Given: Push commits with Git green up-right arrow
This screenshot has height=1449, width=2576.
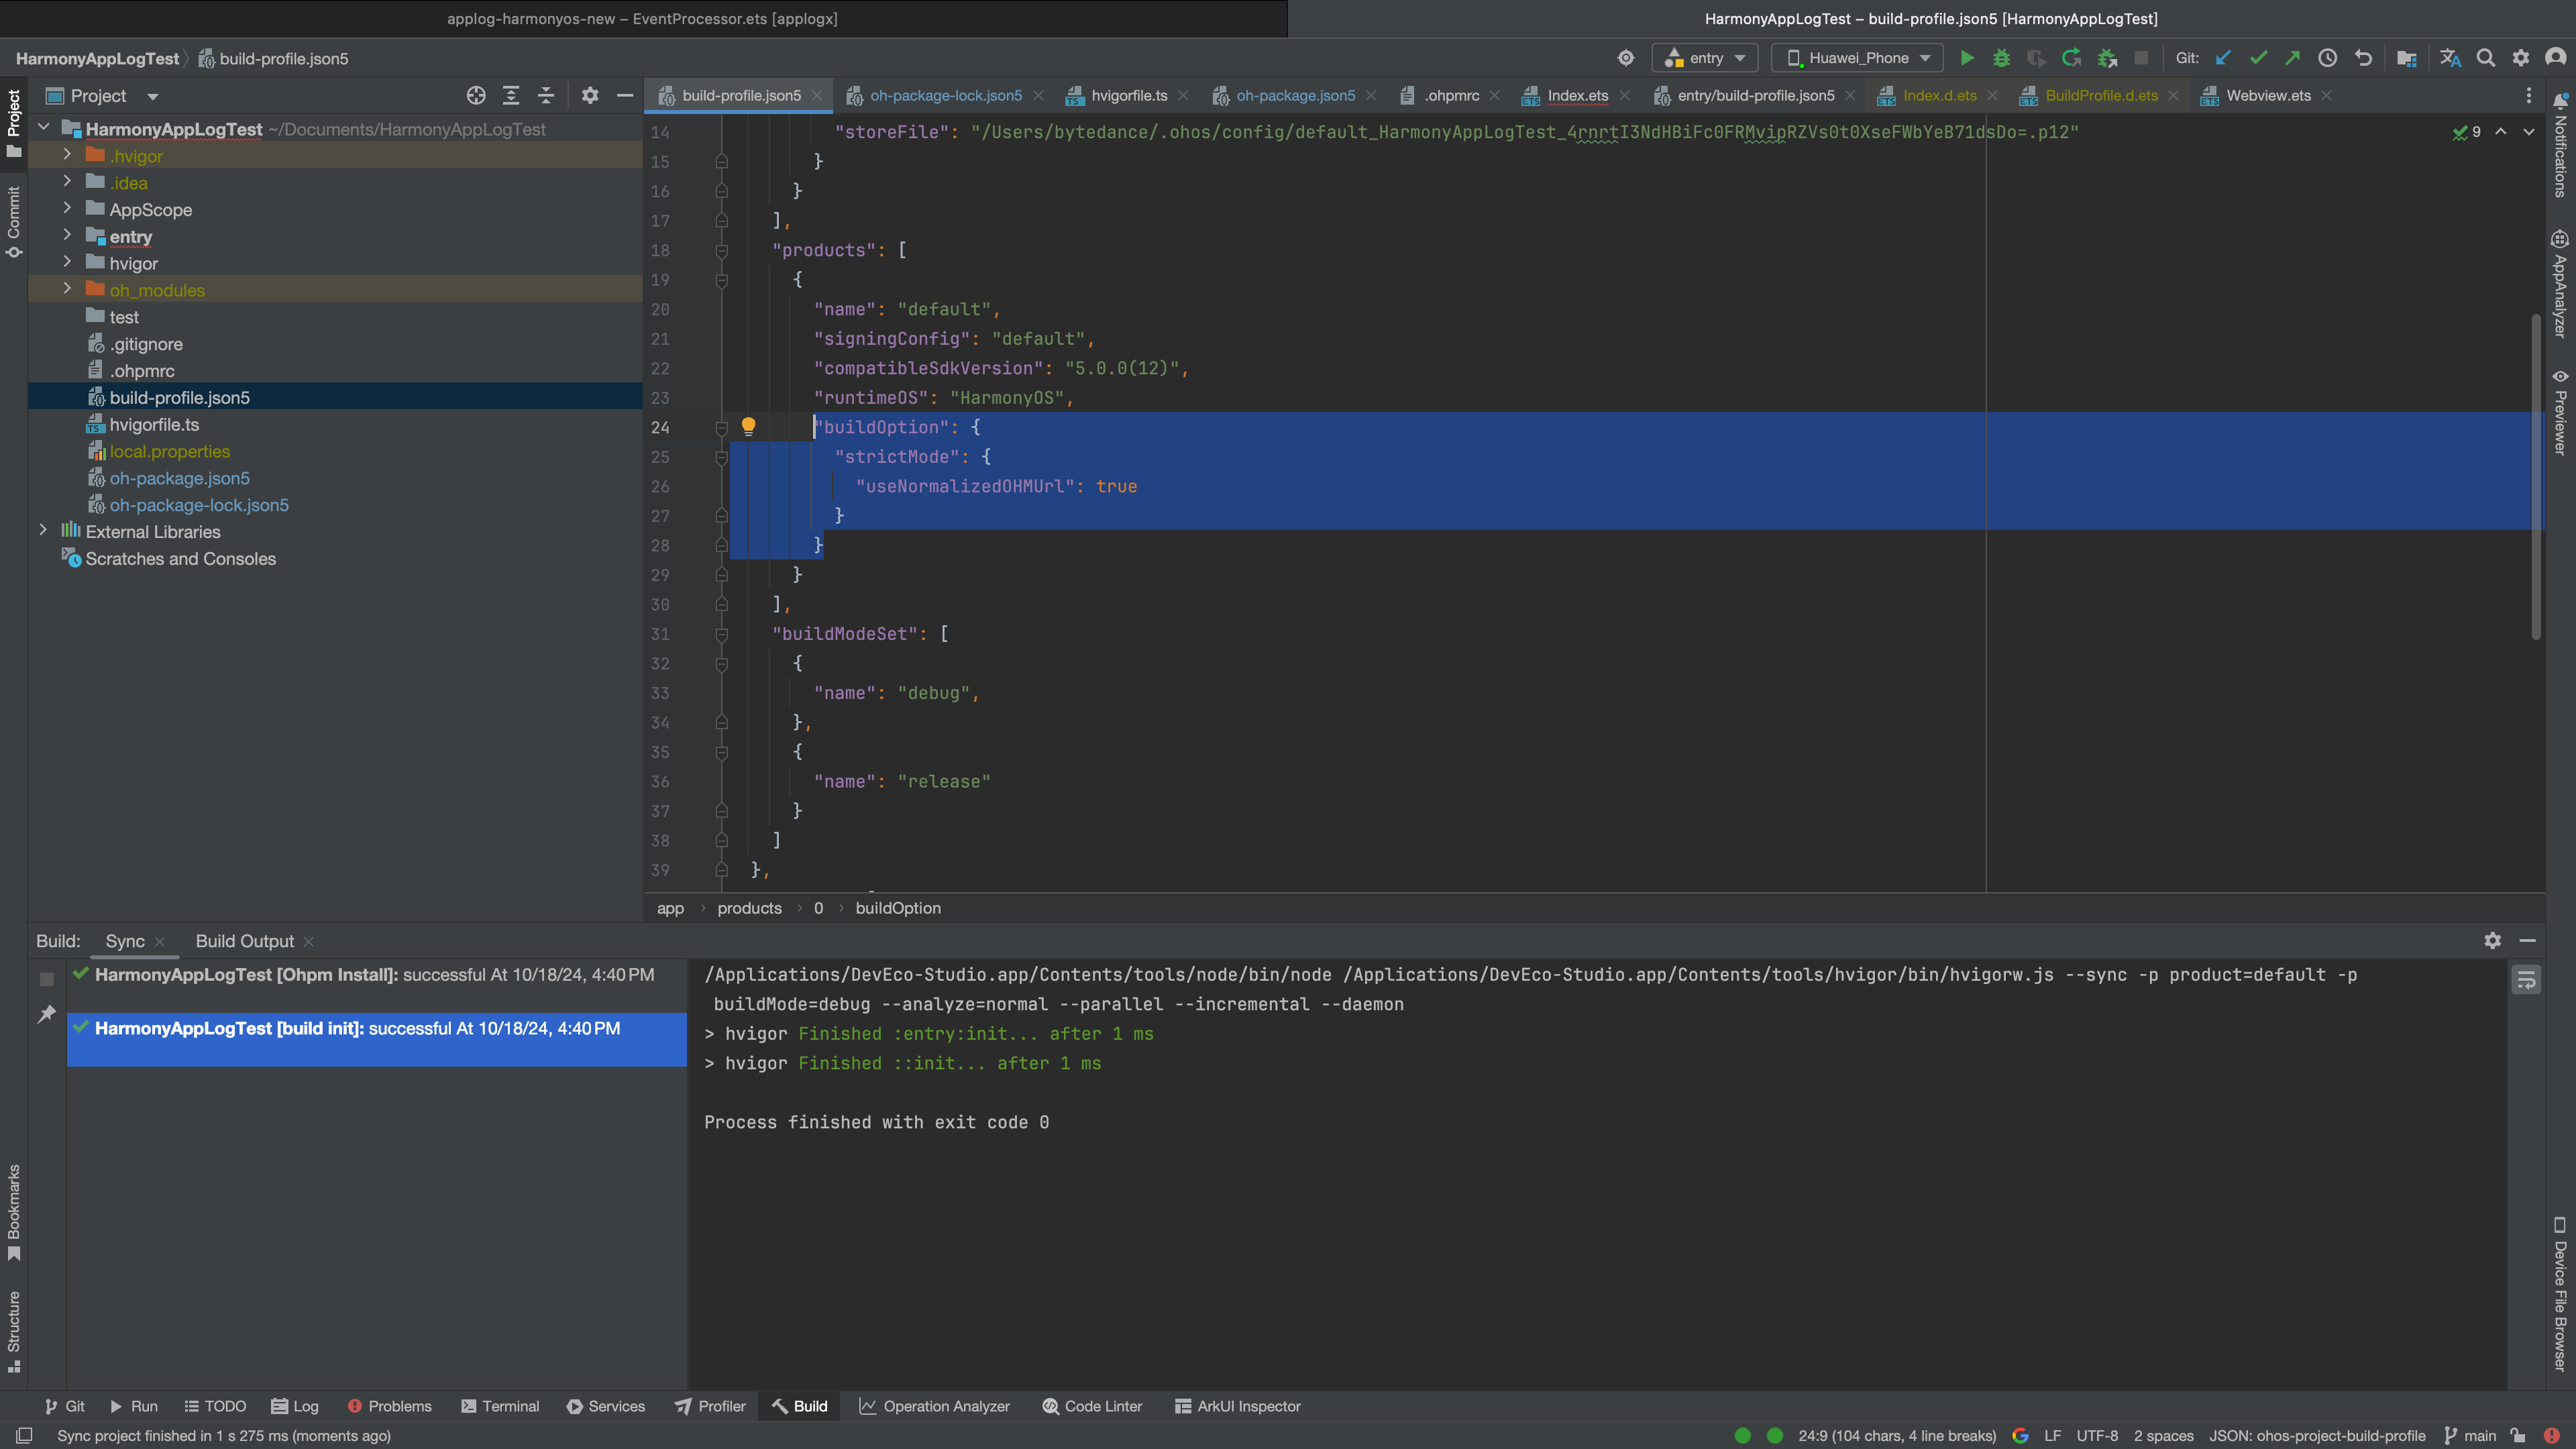Looking at the screenshot, I should [2292, 58].
